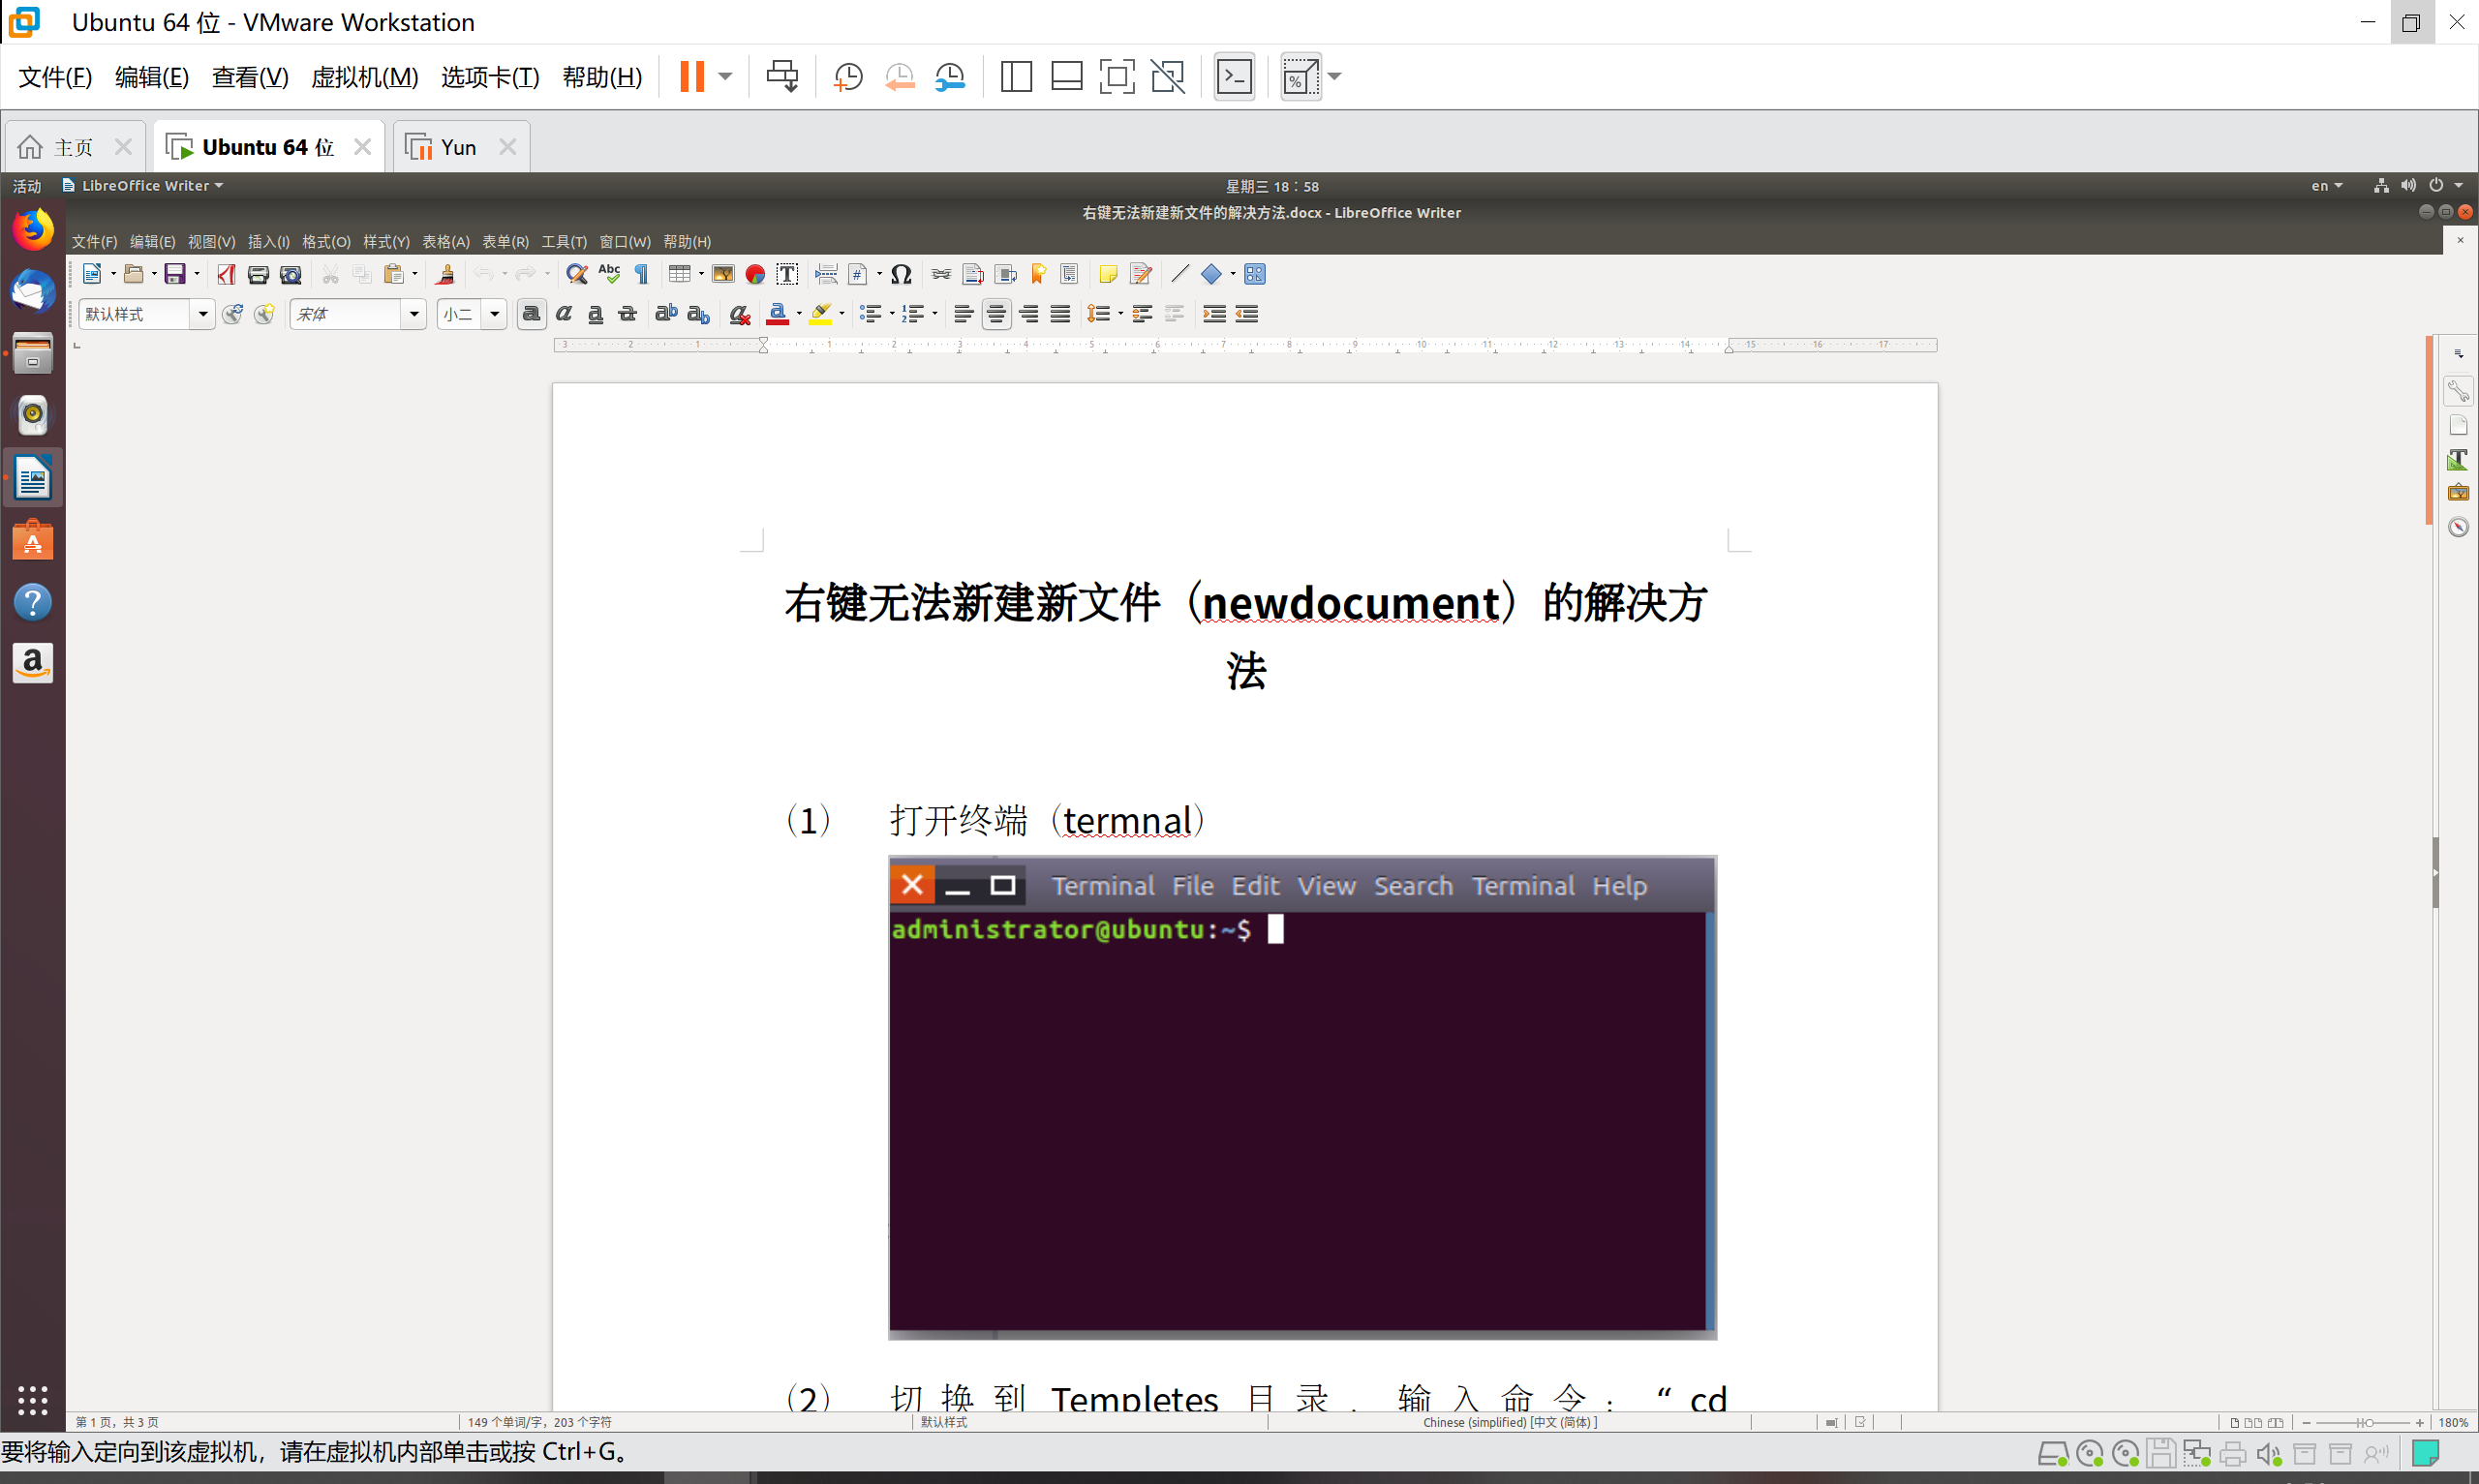Open the line spacing dropdown arrow
The height and width of the screenshot is (1484, 2479).
point(1120,315)
